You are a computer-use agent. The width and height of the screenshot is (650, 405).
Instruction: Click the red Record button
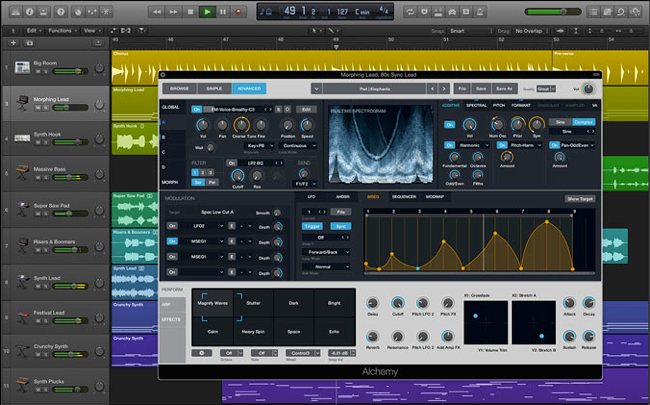pyautogui.click(x=238, y=12)
